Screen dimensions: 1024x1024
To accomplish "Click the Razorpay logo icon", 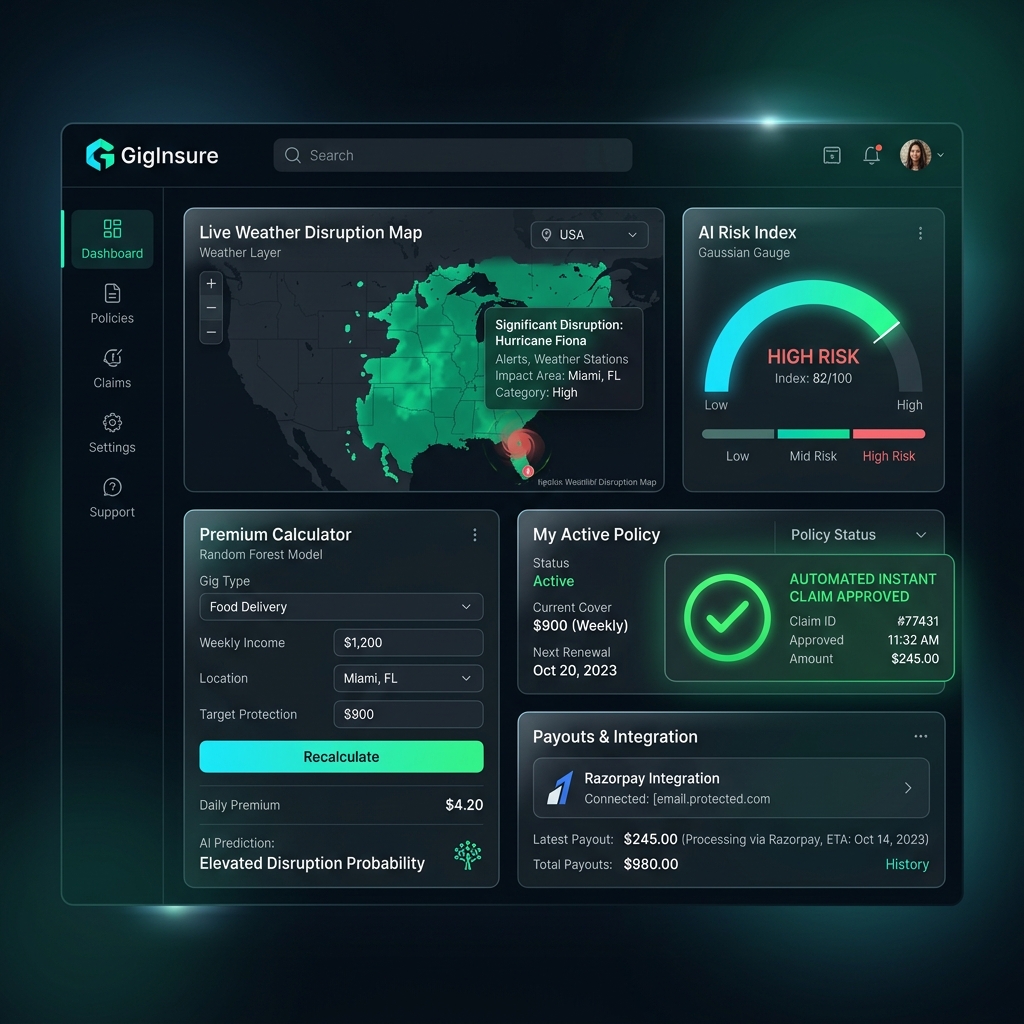I will (x=560, y=788).
